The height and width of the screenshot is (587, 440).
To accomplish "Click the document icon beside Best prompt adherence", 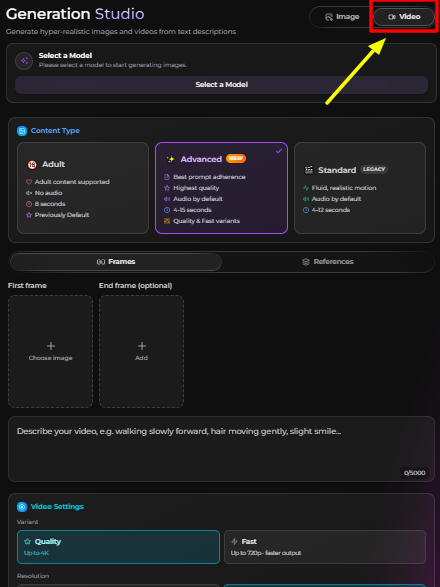I will coord(167,177).
